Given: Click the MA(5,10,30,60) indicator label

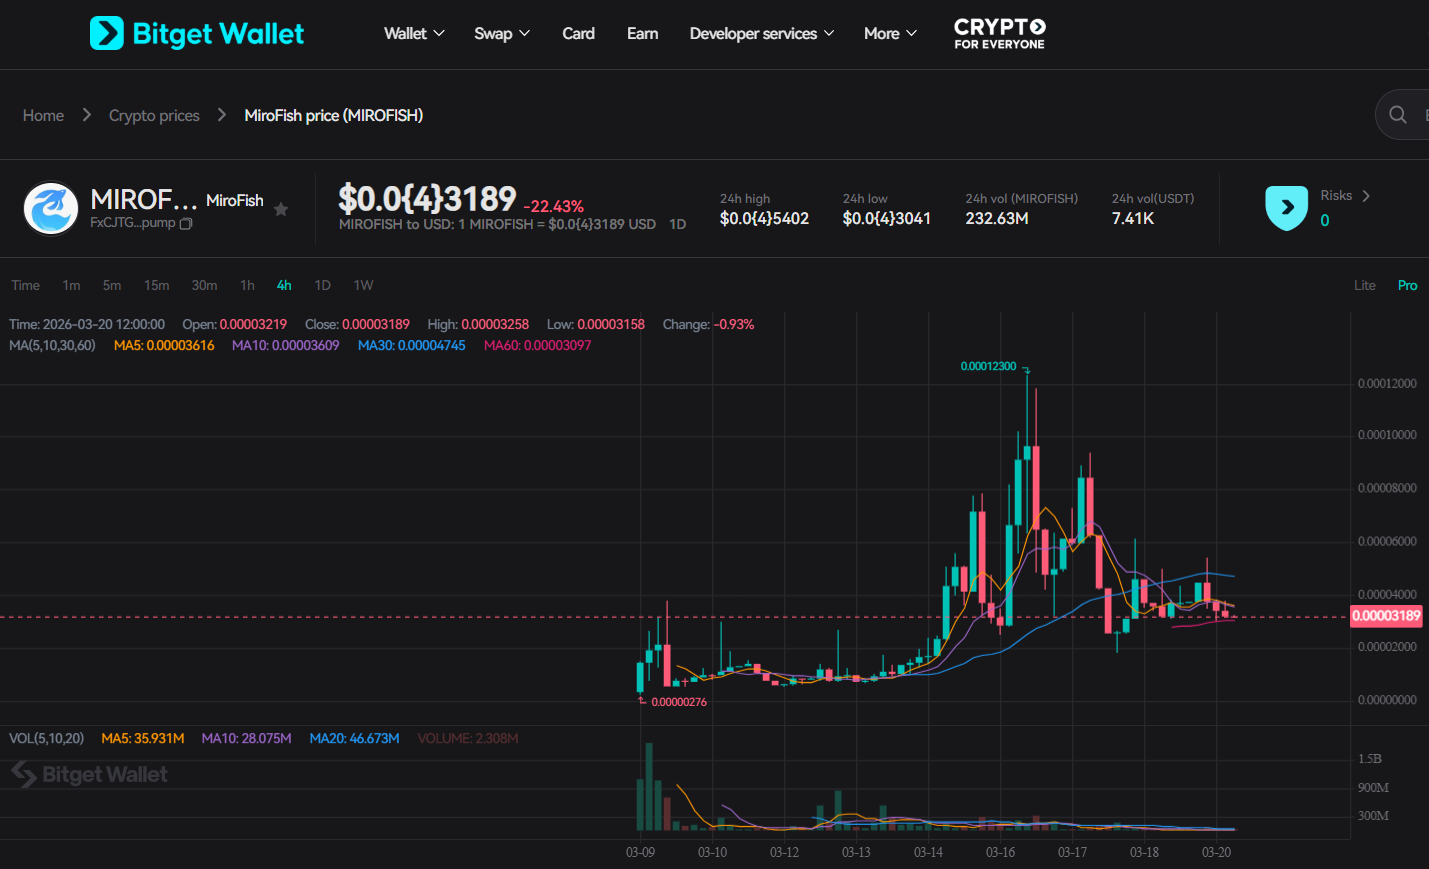Looking at the screenshot, I should [52, 345].
